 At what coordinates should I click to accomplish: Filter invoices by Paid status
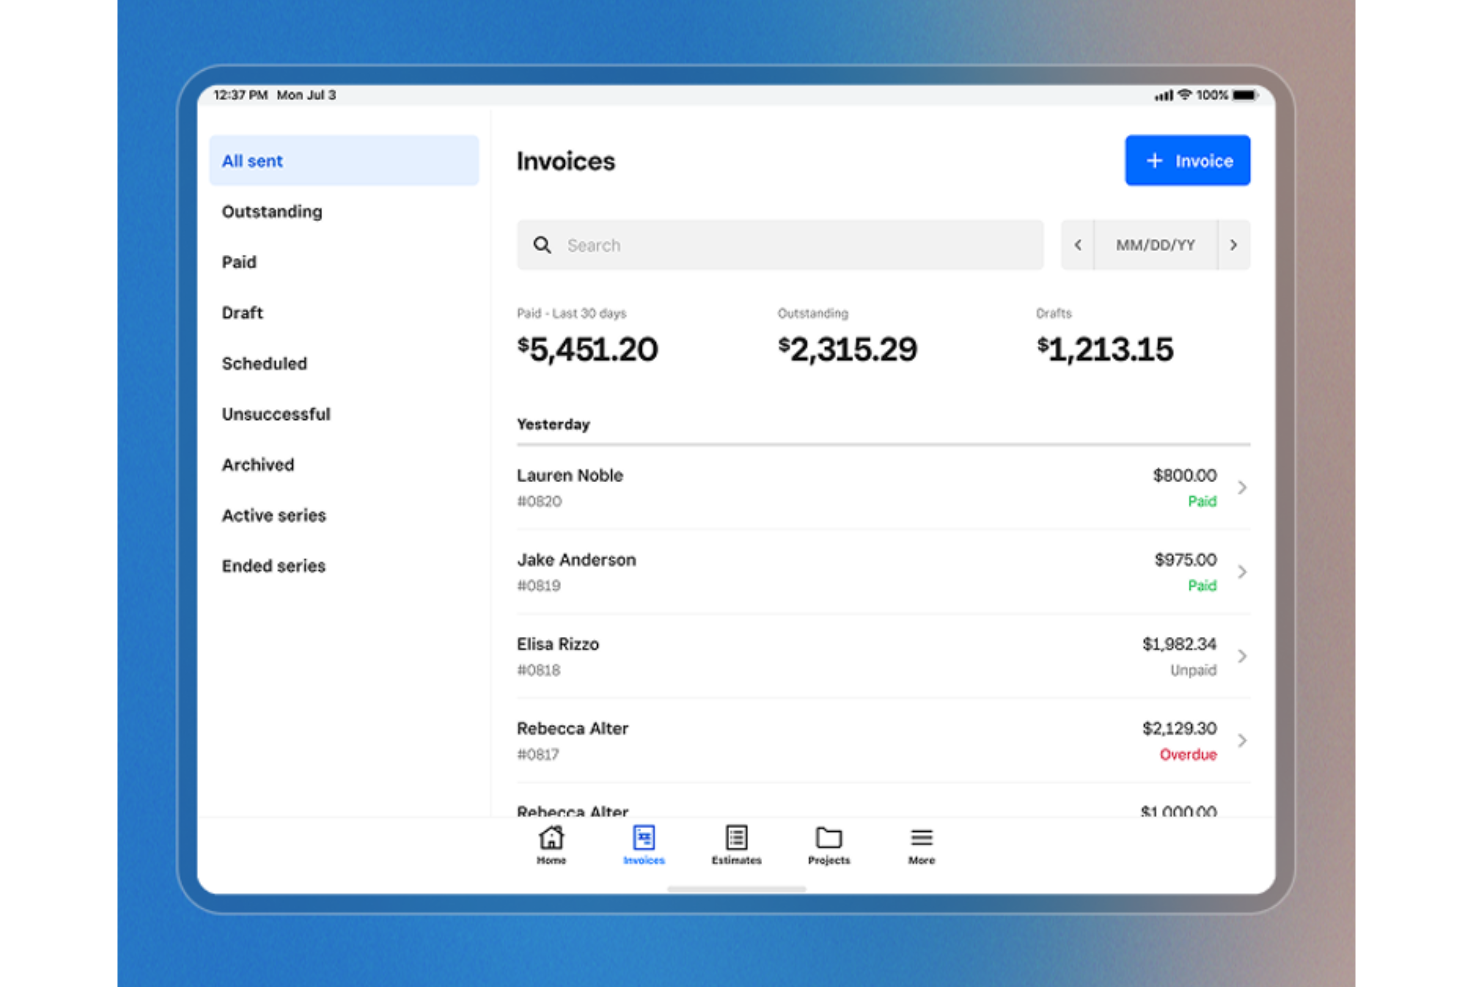(239, 262)
